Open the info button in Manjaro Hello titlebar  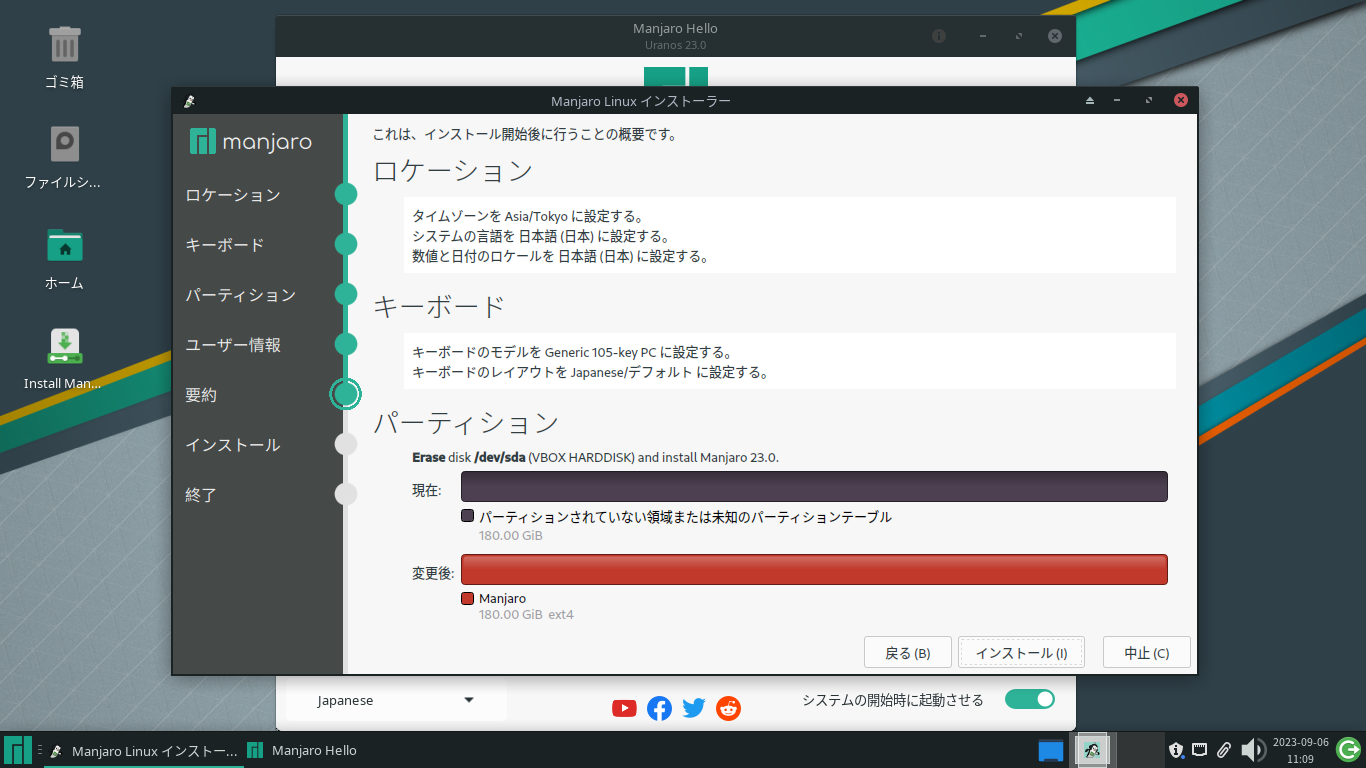(939, 36)
